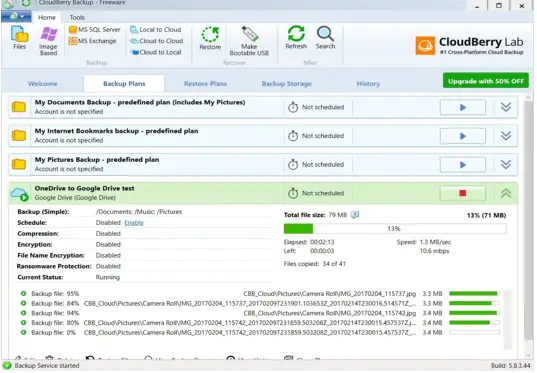This screenshot has width=537, height=373.
Task: Refresh the backup plans list
Action: (296, 38)
